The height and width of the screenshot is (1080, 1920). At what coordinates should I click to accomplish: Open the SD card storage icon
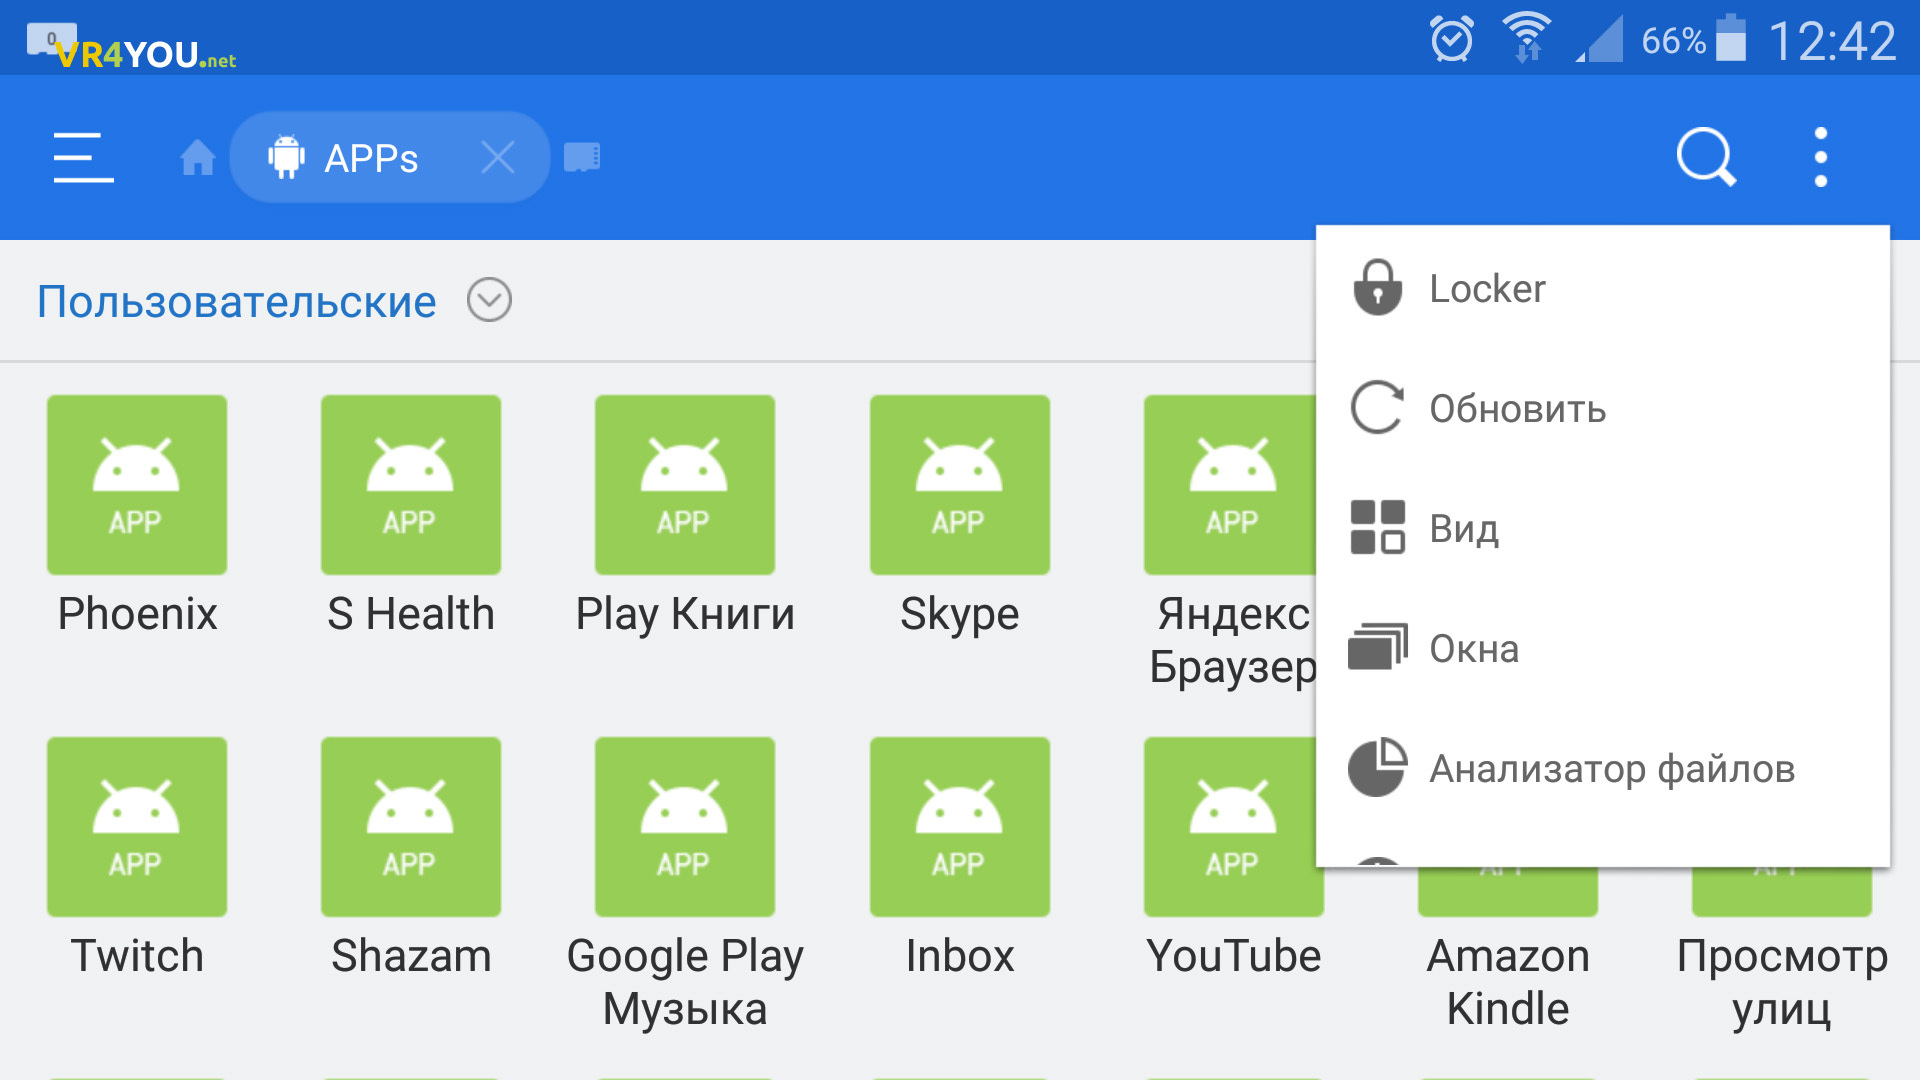point(582,157)
